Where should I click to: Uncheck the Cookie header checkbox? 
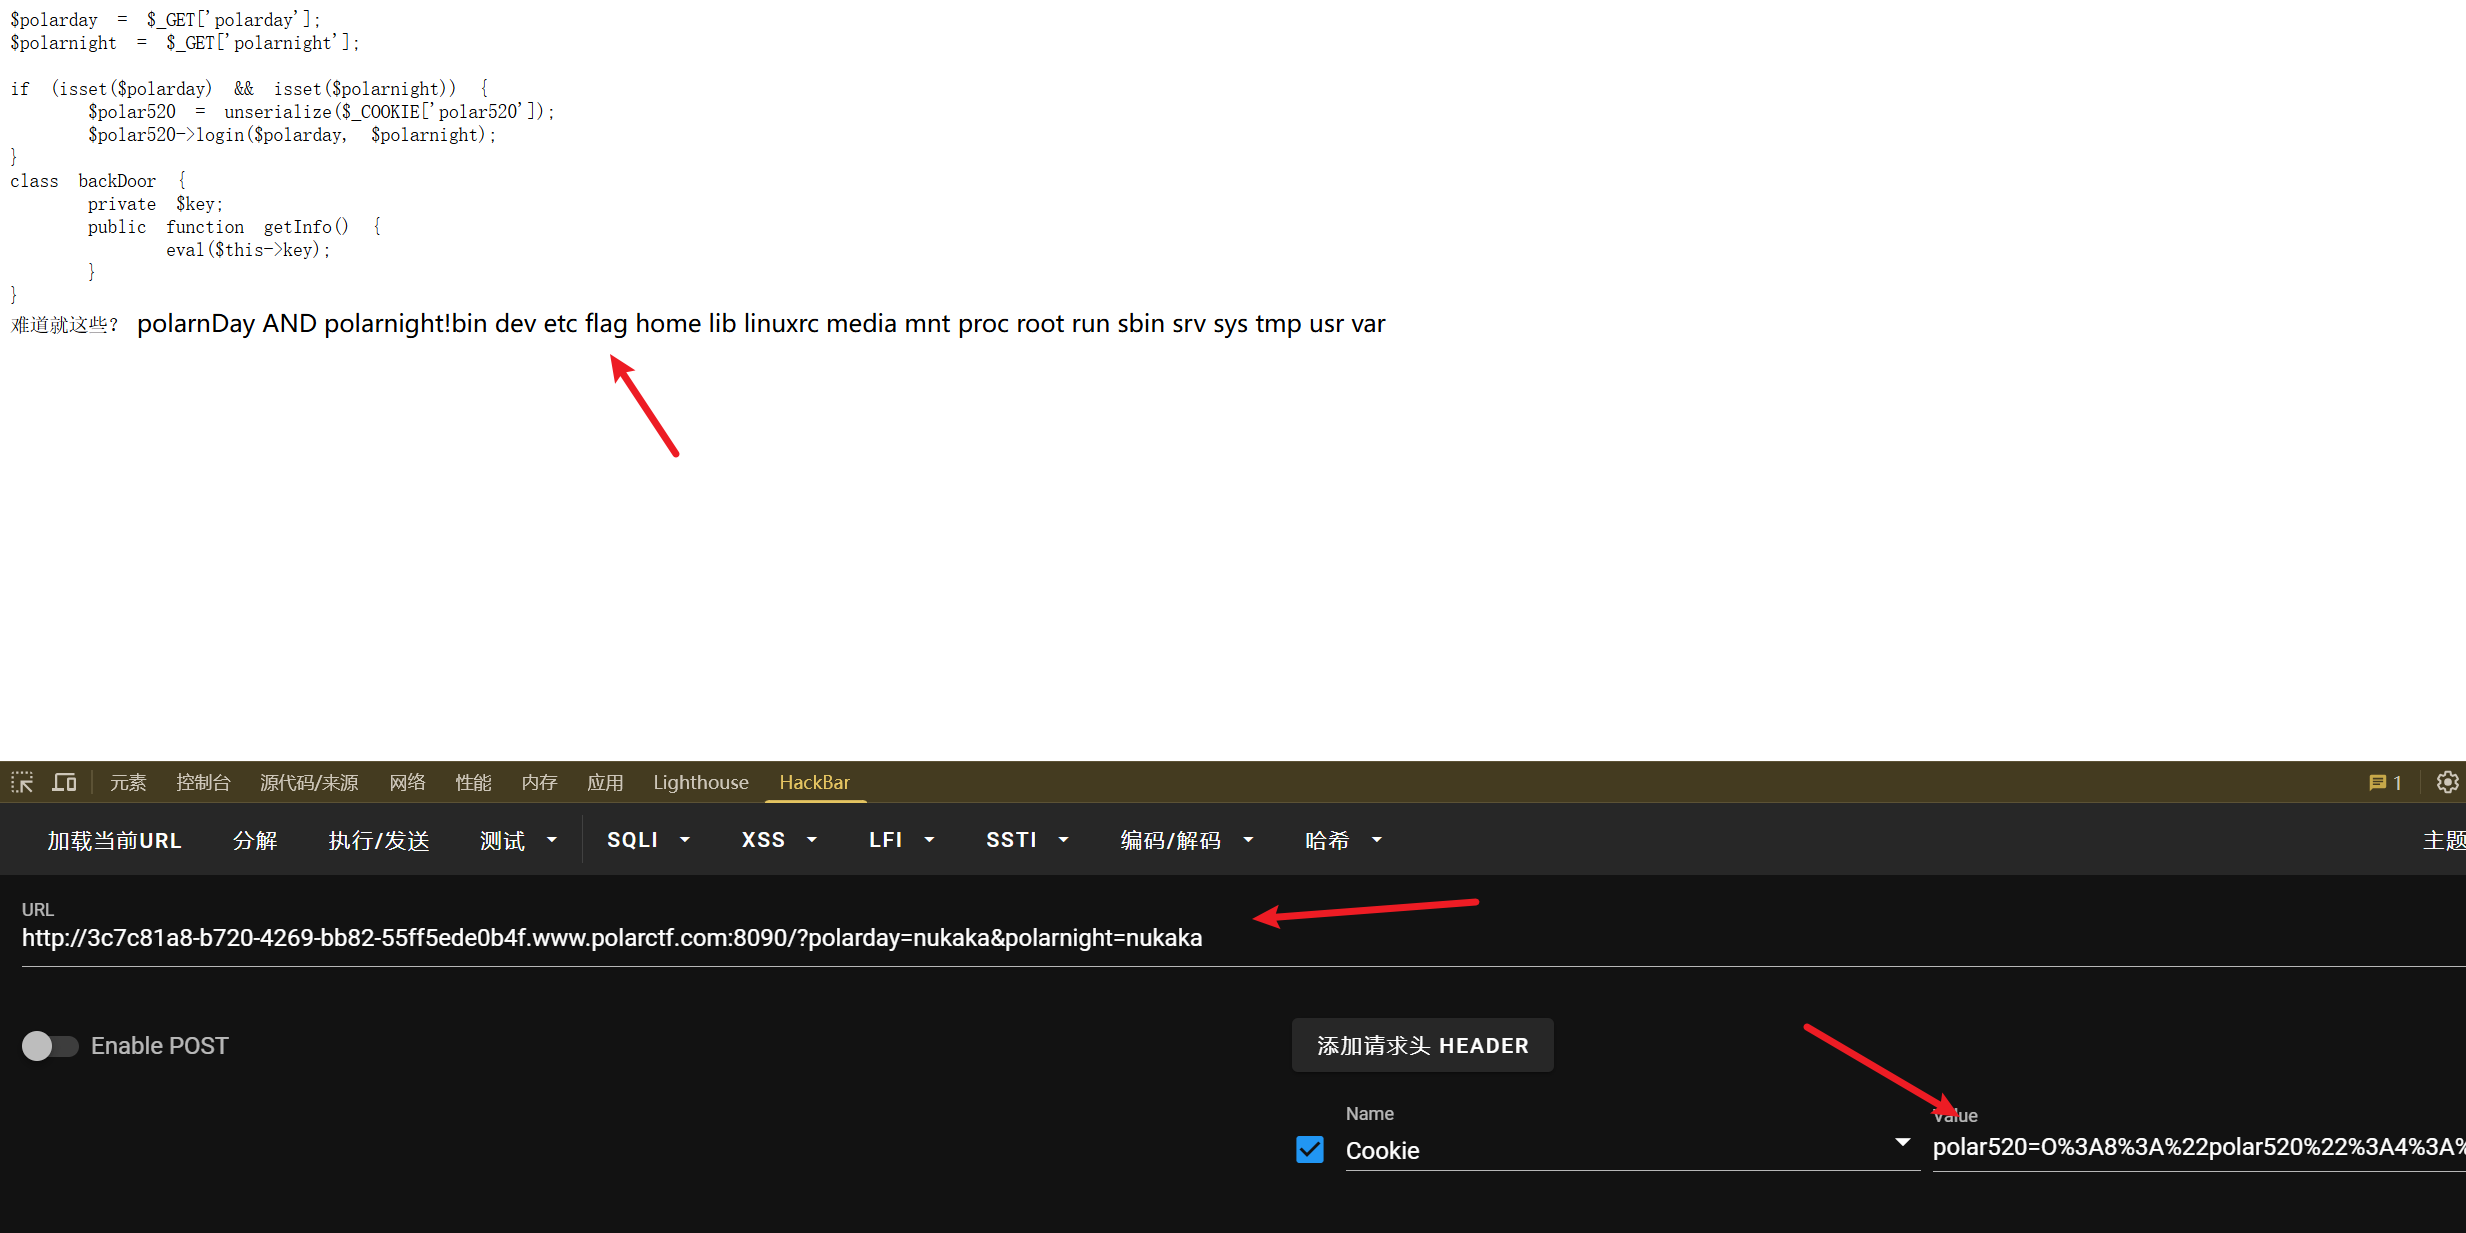1309,1150
